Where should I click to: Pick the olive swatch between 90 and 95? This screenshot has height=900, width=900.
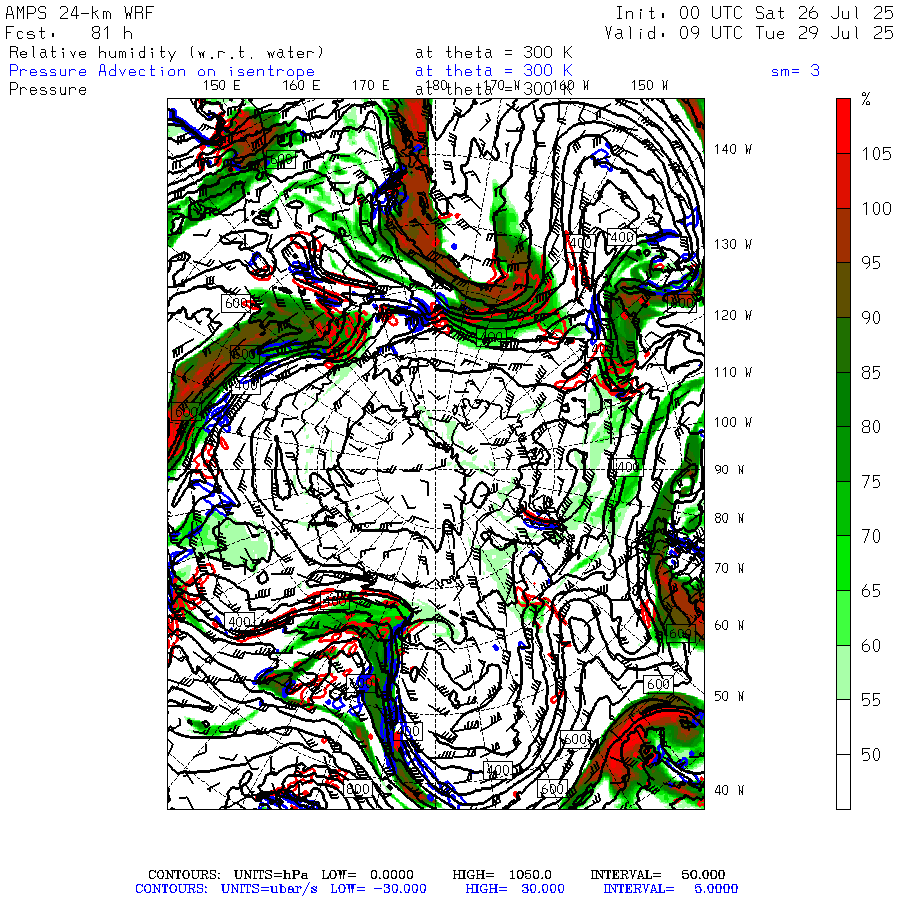843,290
